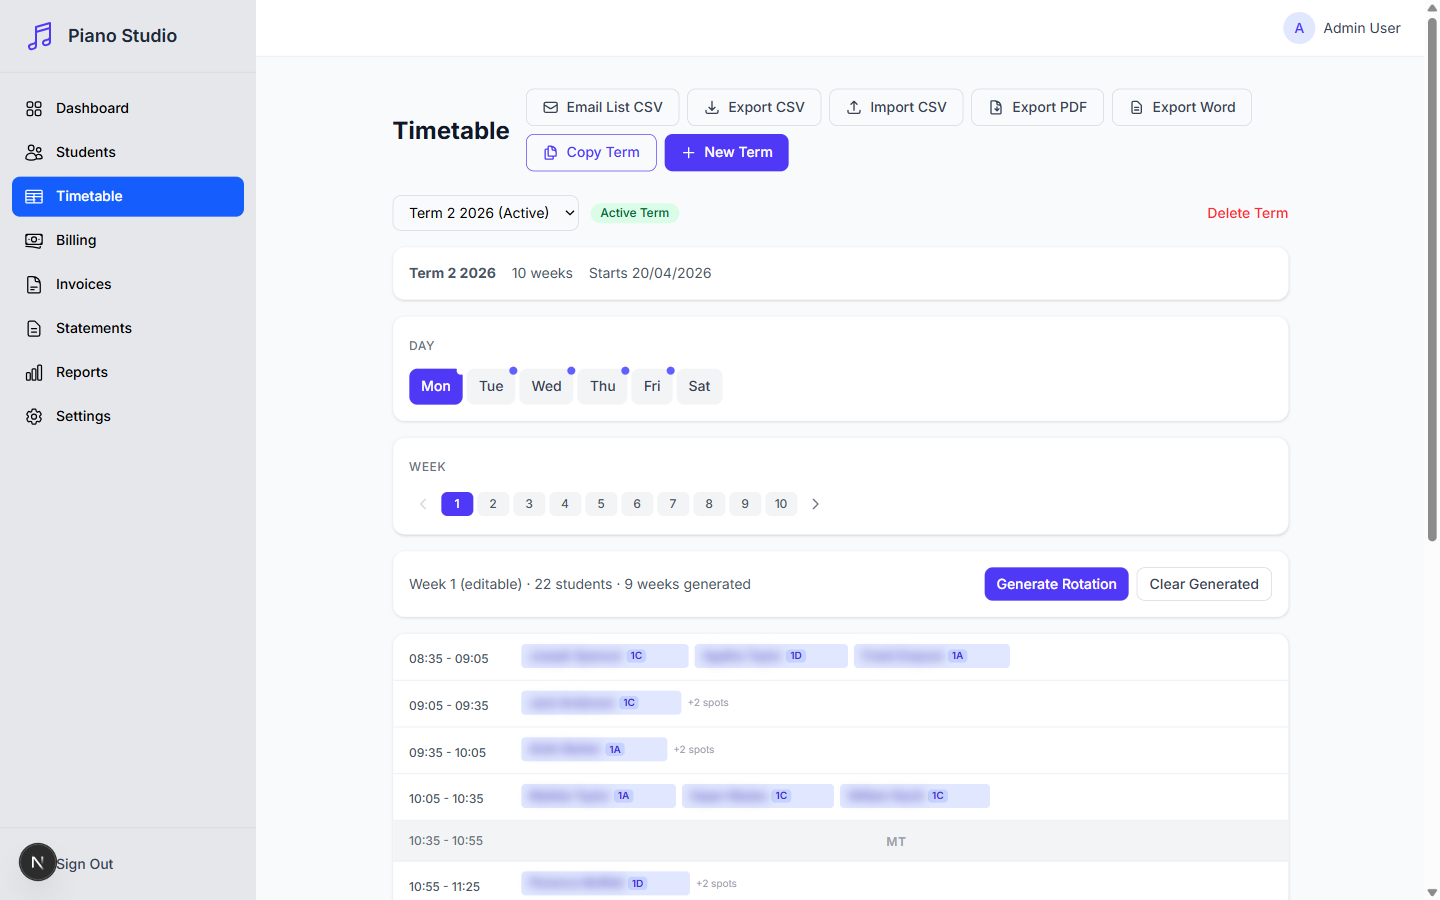Viewport: 1440px width, 900px height.
Task: Click the MT break row label
Action: tap(896, 842)
